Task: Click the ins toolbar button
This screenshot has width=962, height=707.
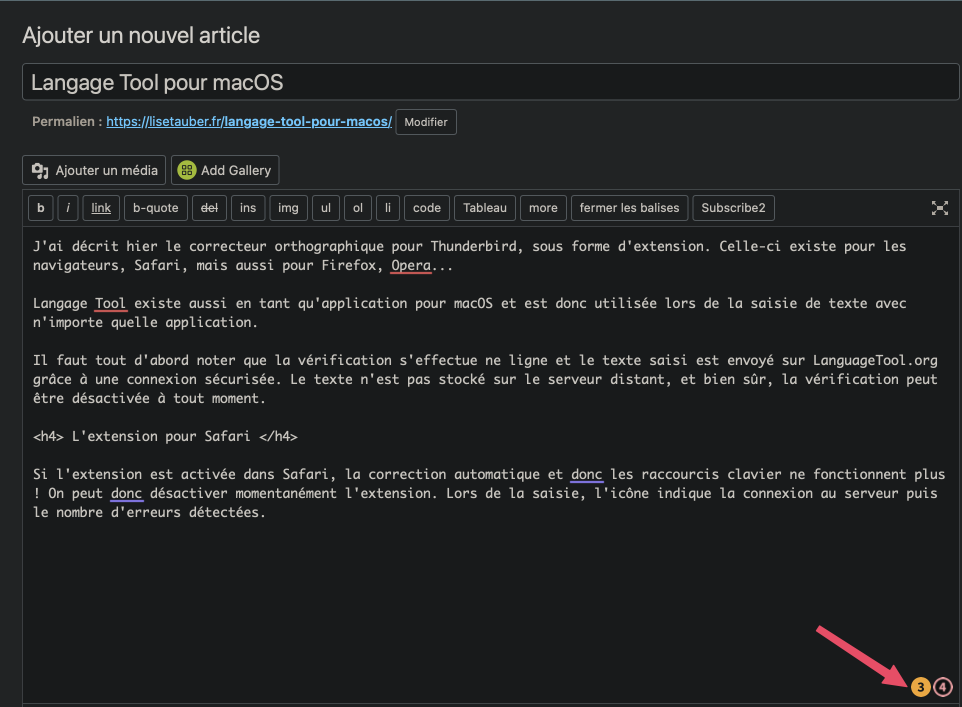Action: click(x=248, y=208)
